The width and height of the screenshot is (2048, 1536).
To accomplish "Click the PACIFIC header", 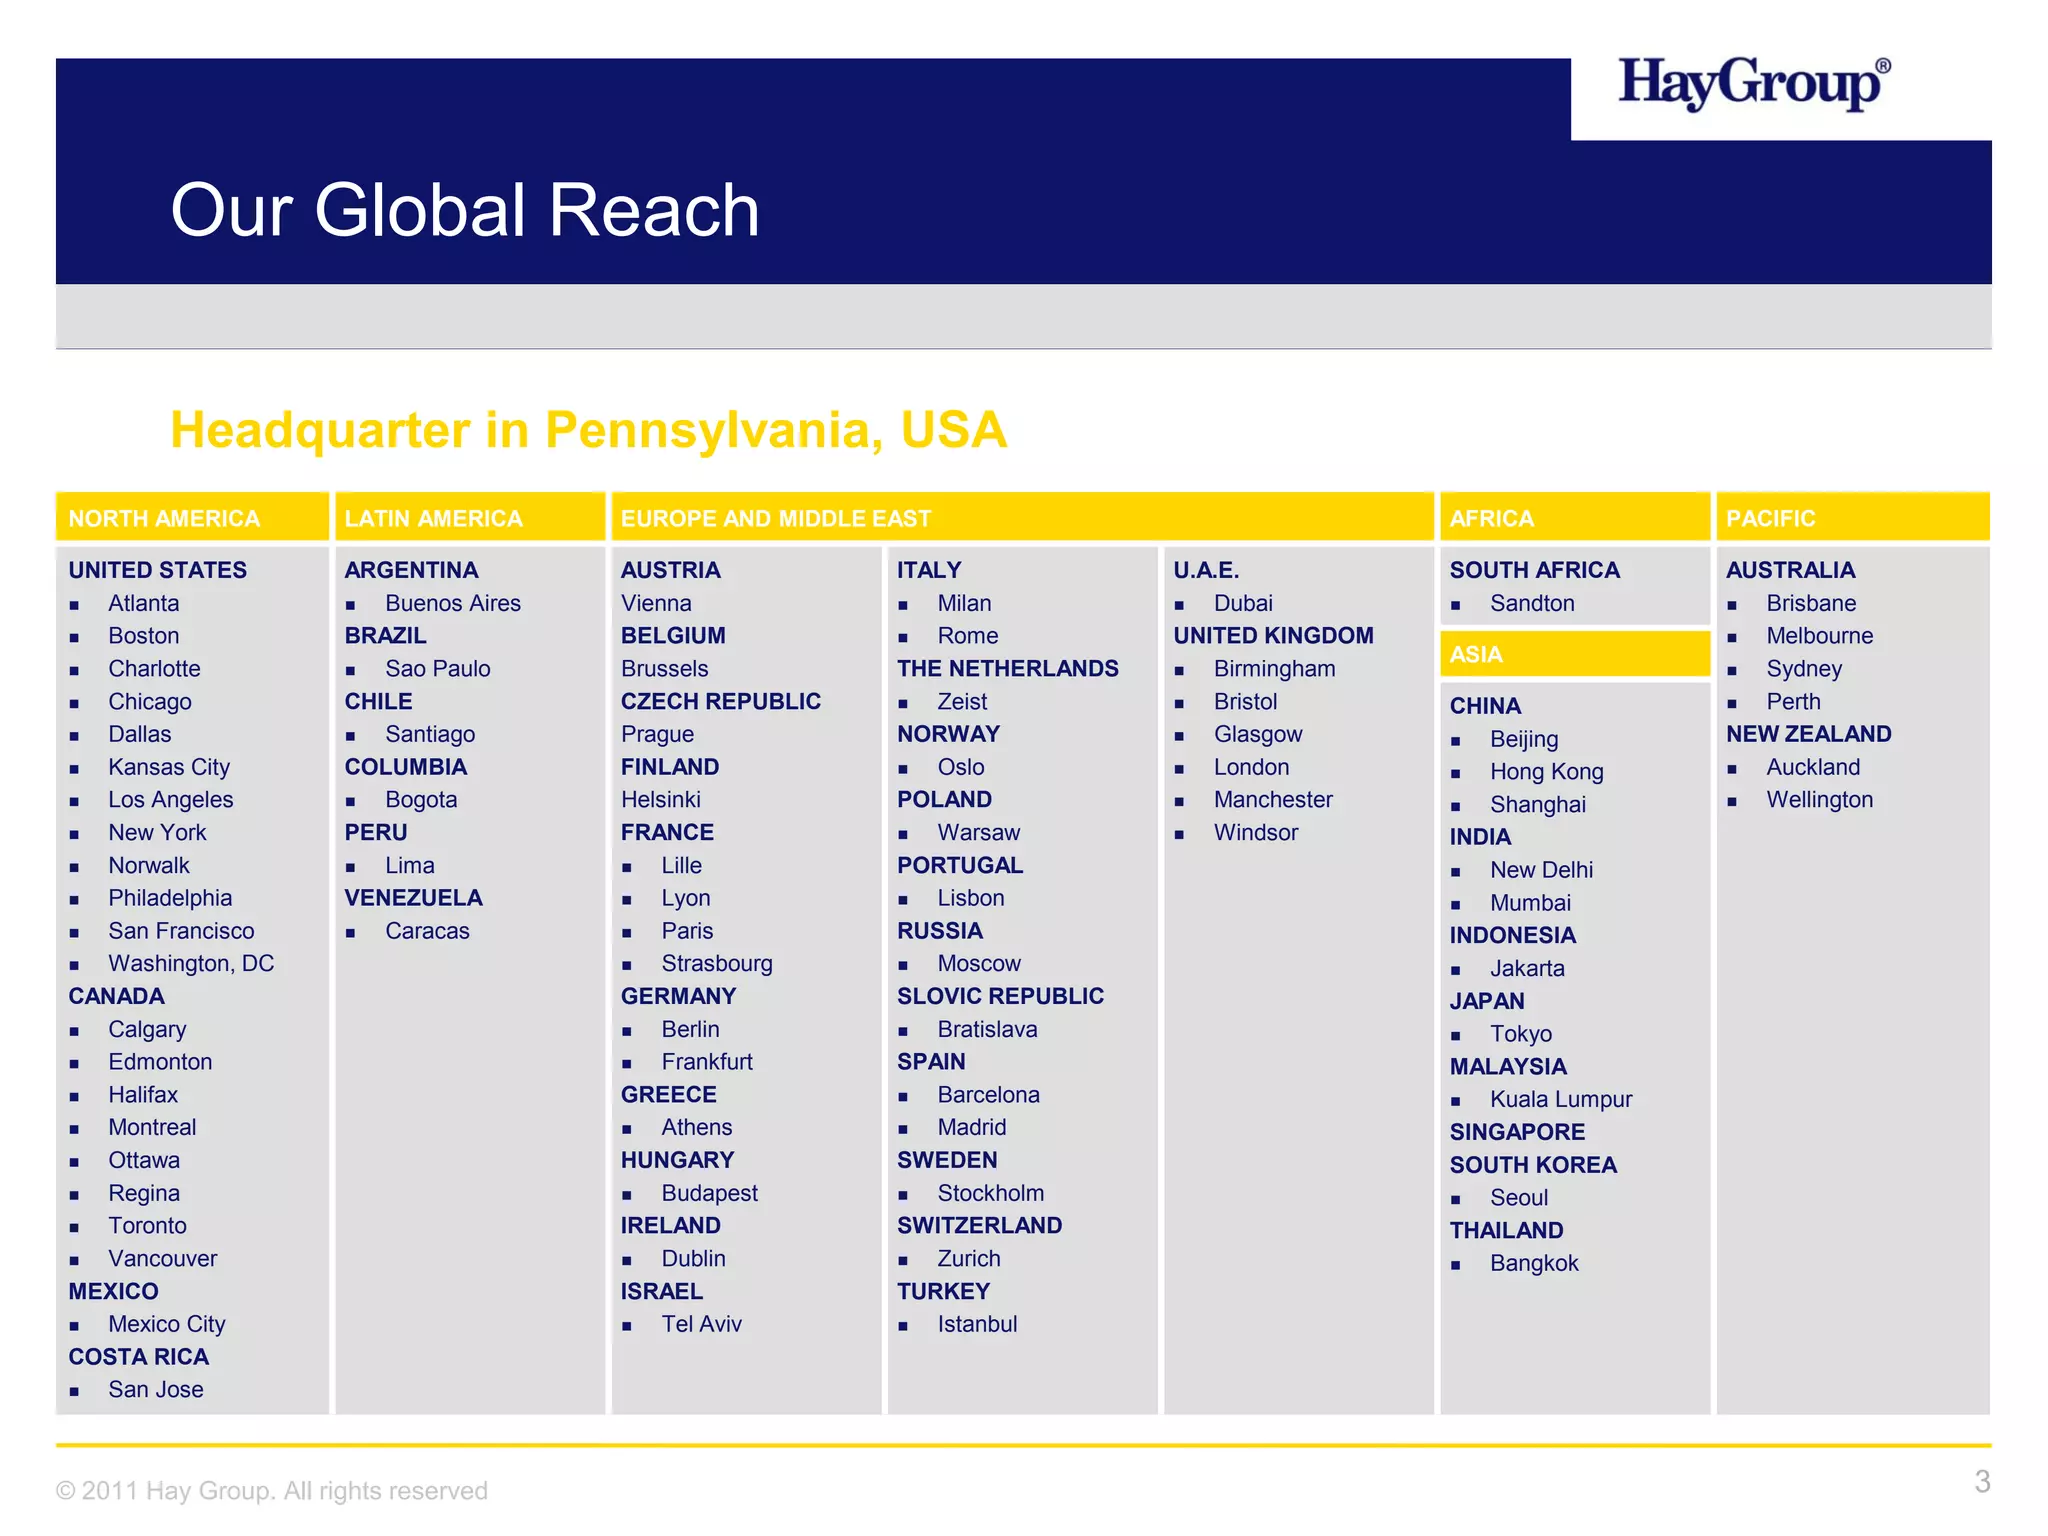I will tap(1853, 517).
